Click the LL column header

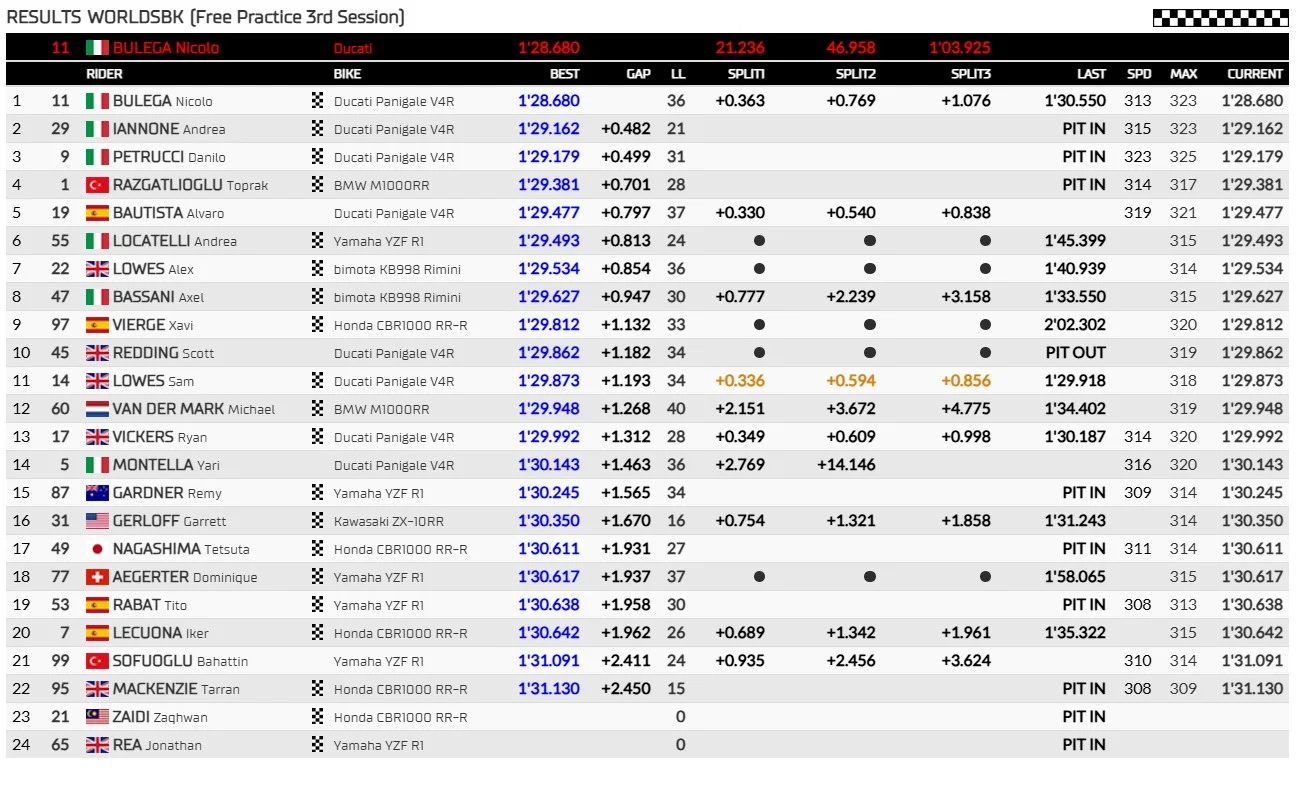(x=678, y=74)
